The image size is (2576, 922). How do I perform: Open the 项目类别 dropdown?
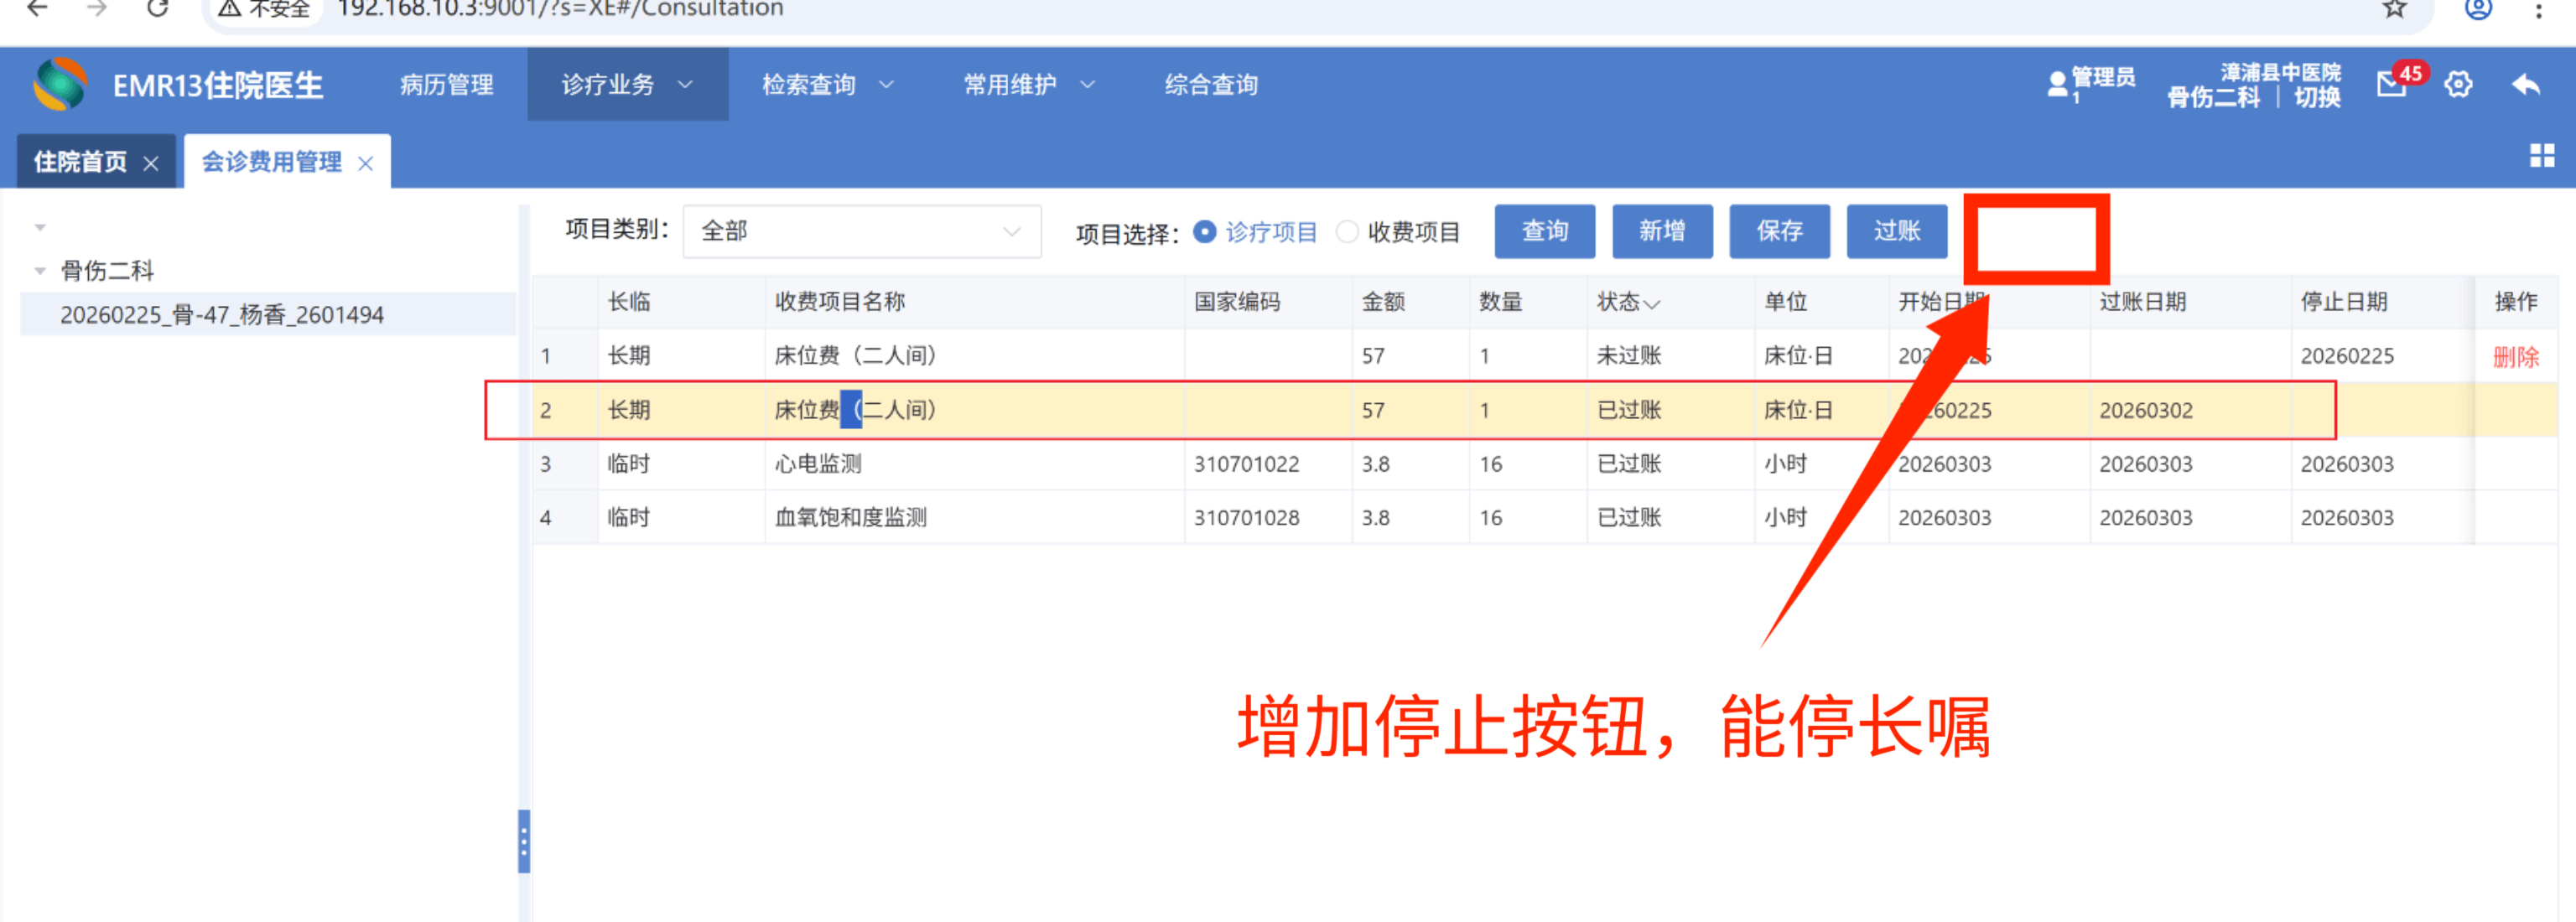pyautogui.click(x=861, y=232)
